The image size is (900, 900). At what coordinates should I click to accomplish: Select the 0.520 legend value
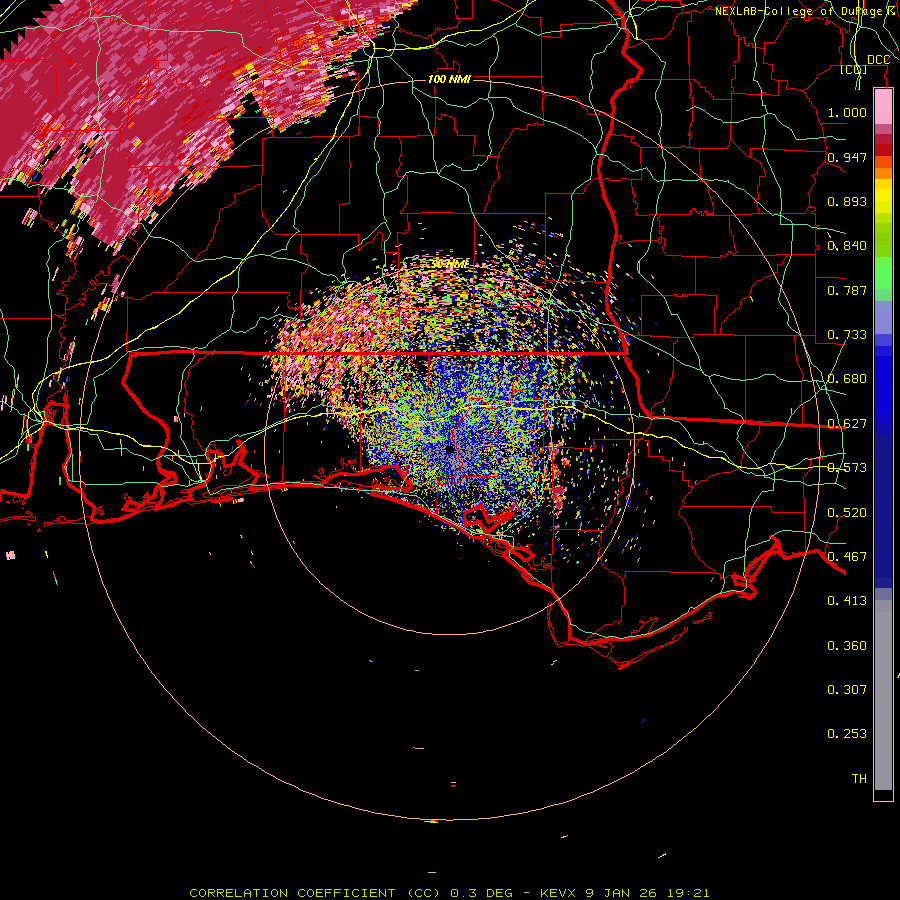pos(847,513)
